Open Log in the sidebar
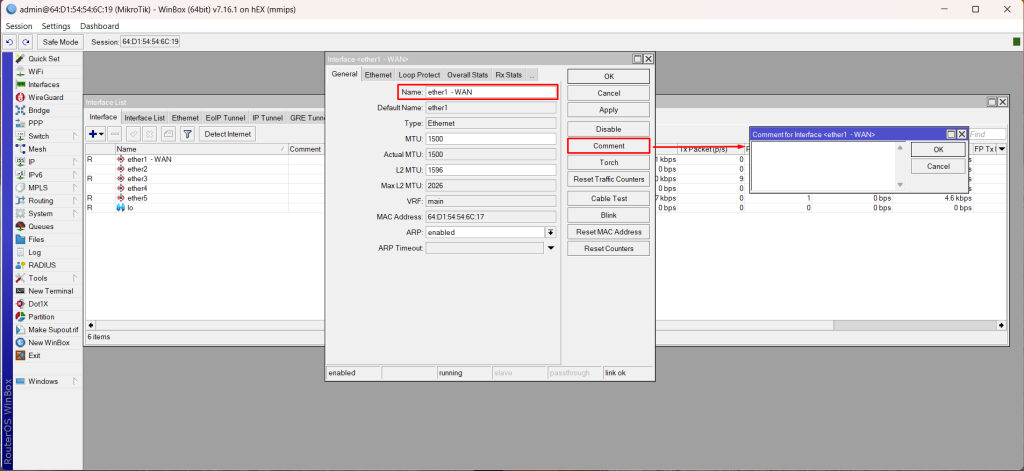Image resolution: width=1024 pixels, height=471 pixels. tap(35, 252)
